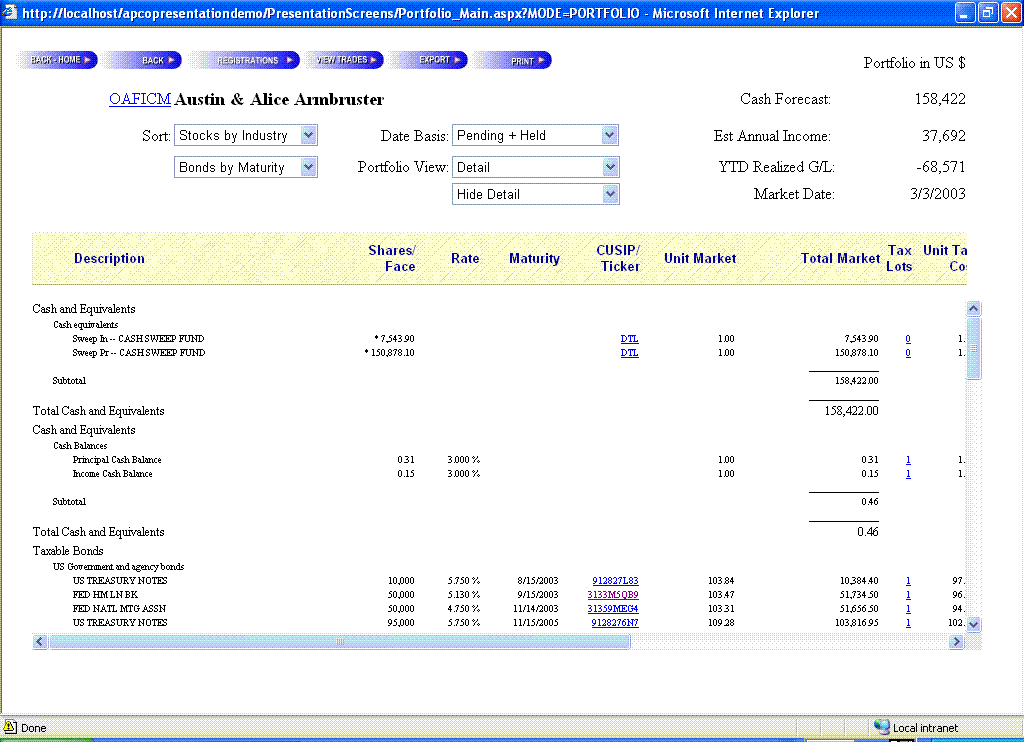1024x742 pixels.
Task: Restore down the Internet Explorer window
Action: (x=987, y=12)
